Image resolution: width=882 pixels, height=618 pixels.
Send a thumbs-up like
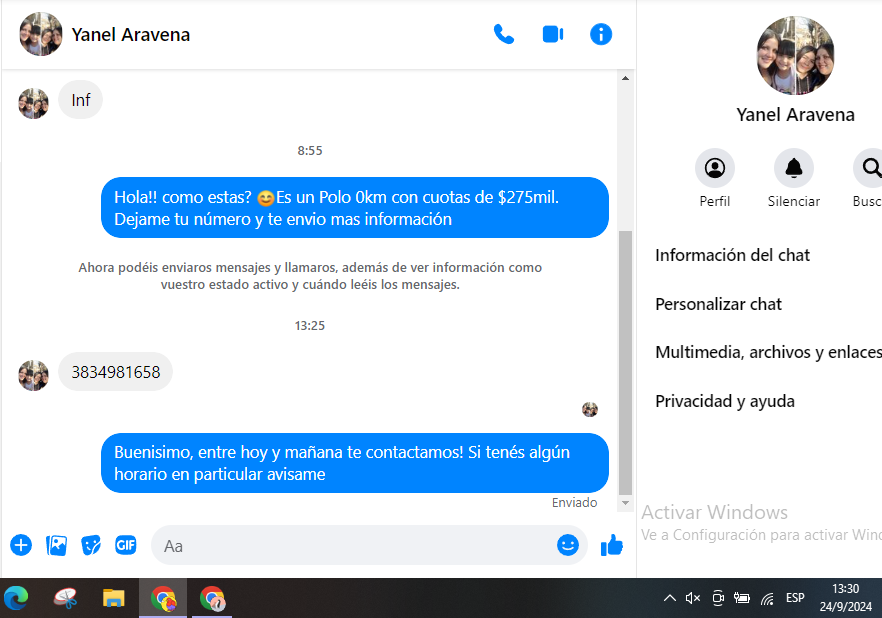(611, 545)
